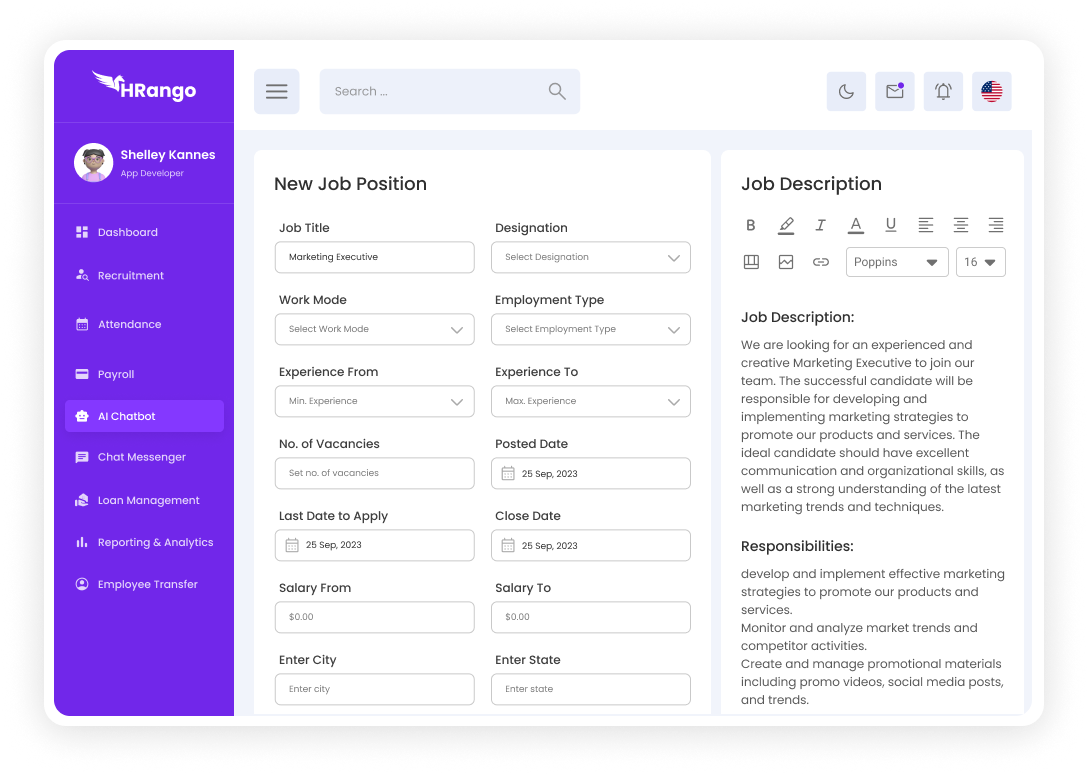1088x774 pixels.
Task: Open the mail inbox icon
Action: point(895,91)
